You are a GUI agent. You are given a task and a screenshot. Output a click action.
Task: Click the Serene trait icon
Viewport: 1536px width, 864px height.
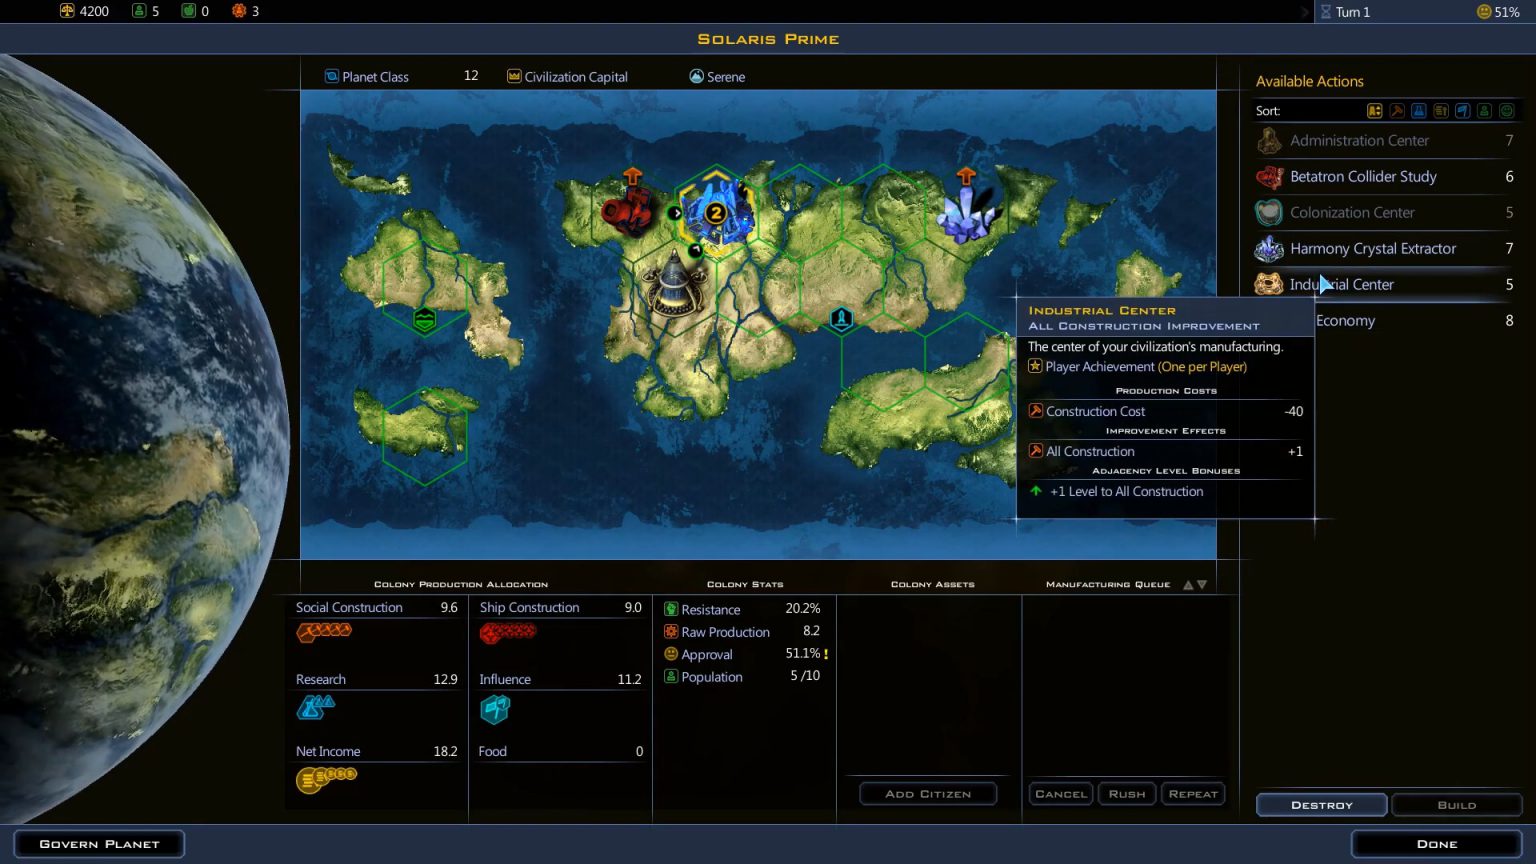[x=696, y=76]
